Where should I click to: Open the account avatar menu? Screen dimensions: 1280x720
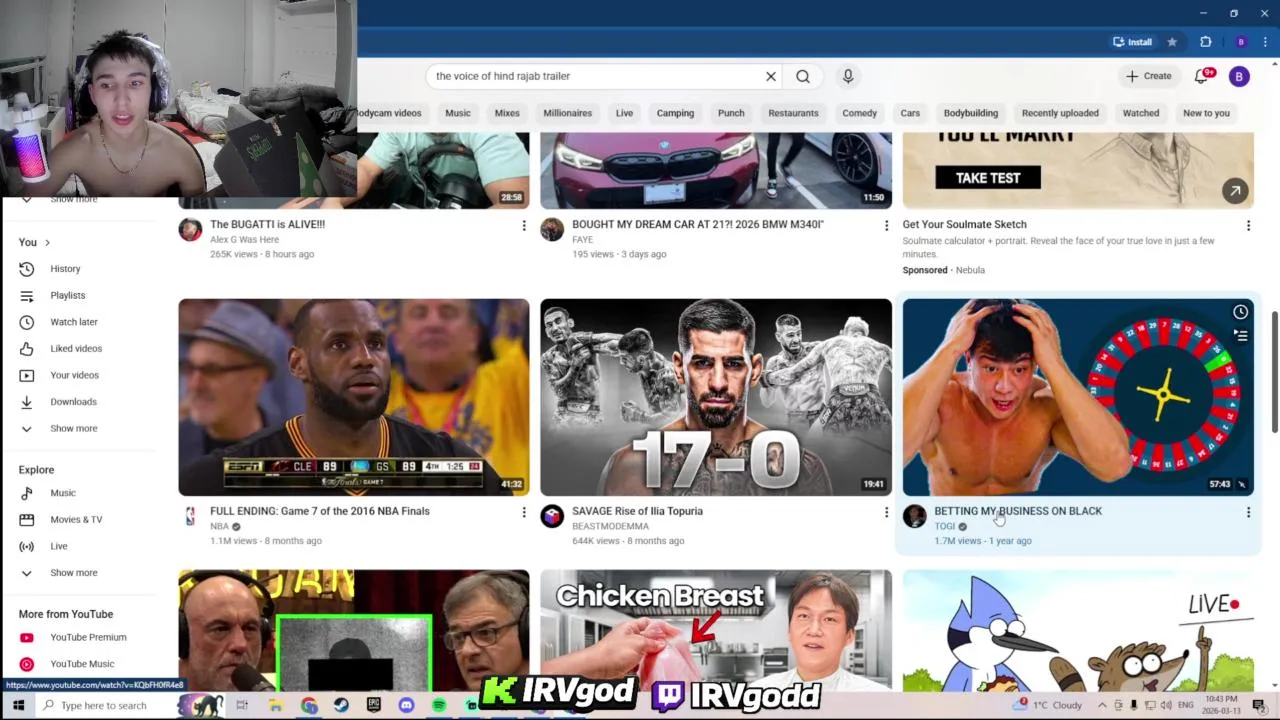point(1239,76)
